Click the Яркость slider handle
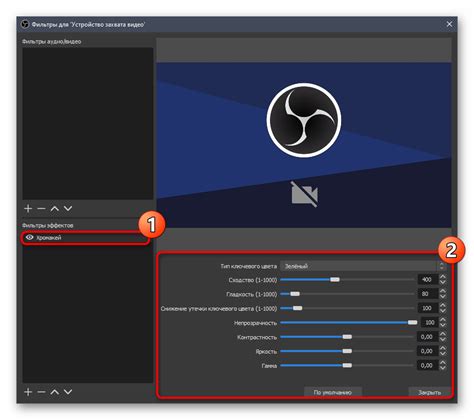The height and width of the screenshot is (420, 474). click(x=347, y=351)
